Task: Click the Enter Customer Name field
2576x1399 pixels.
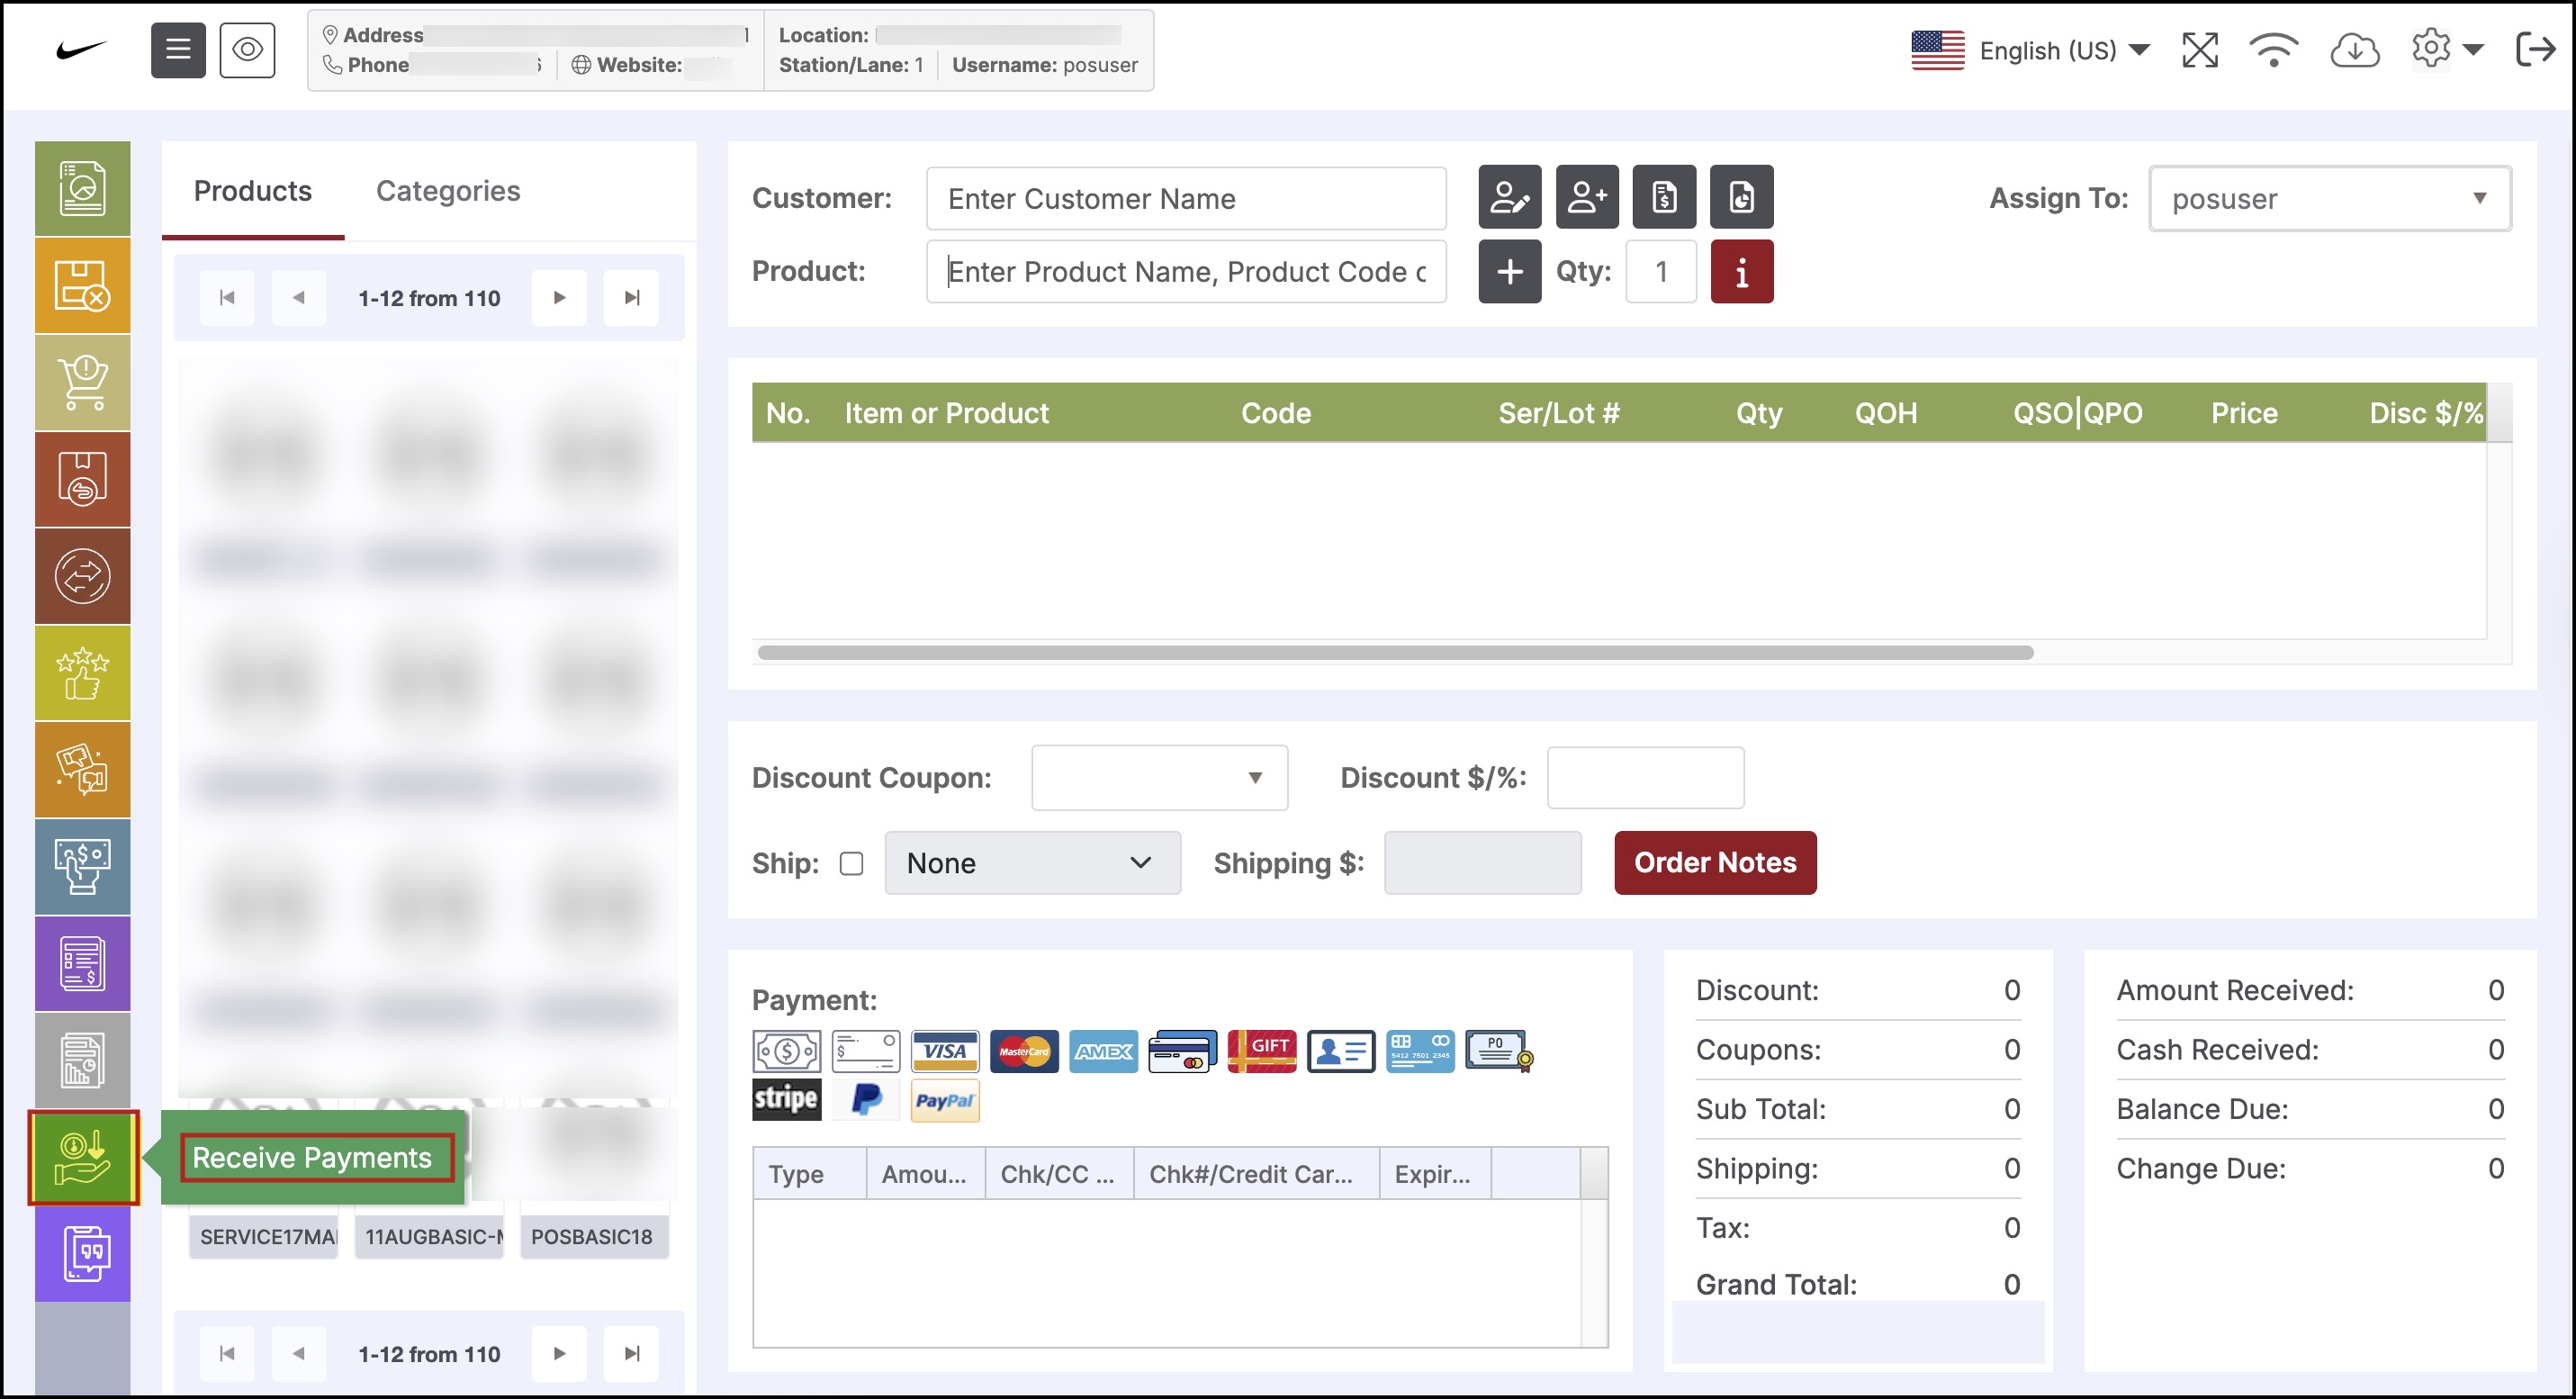Action: click(1186, 198)
